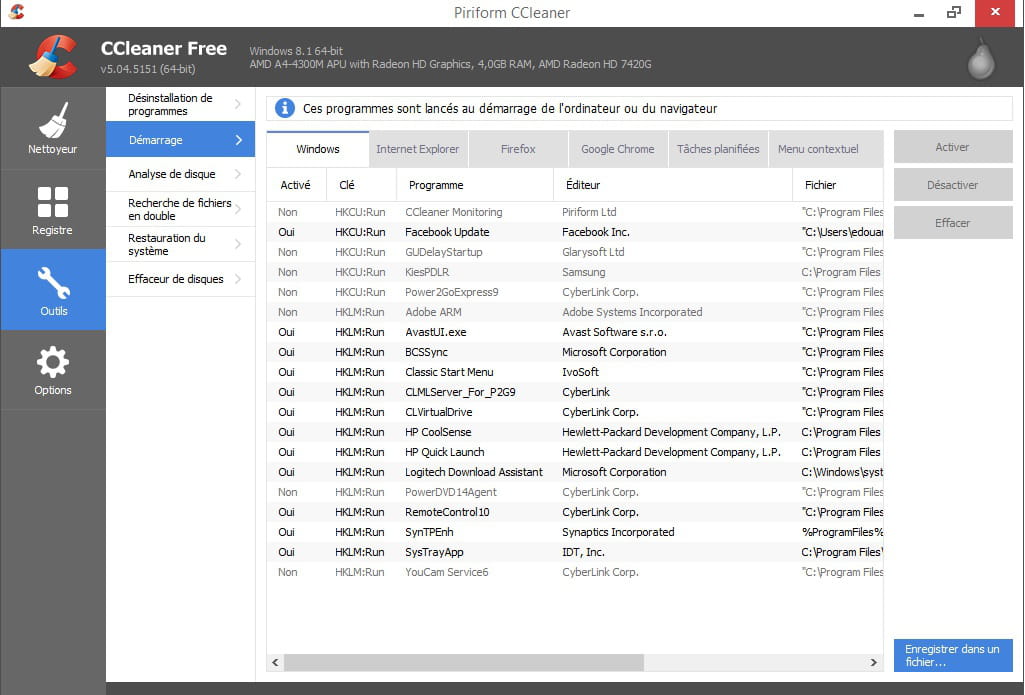Sort by the Éditeur column header

click(673, 185)
